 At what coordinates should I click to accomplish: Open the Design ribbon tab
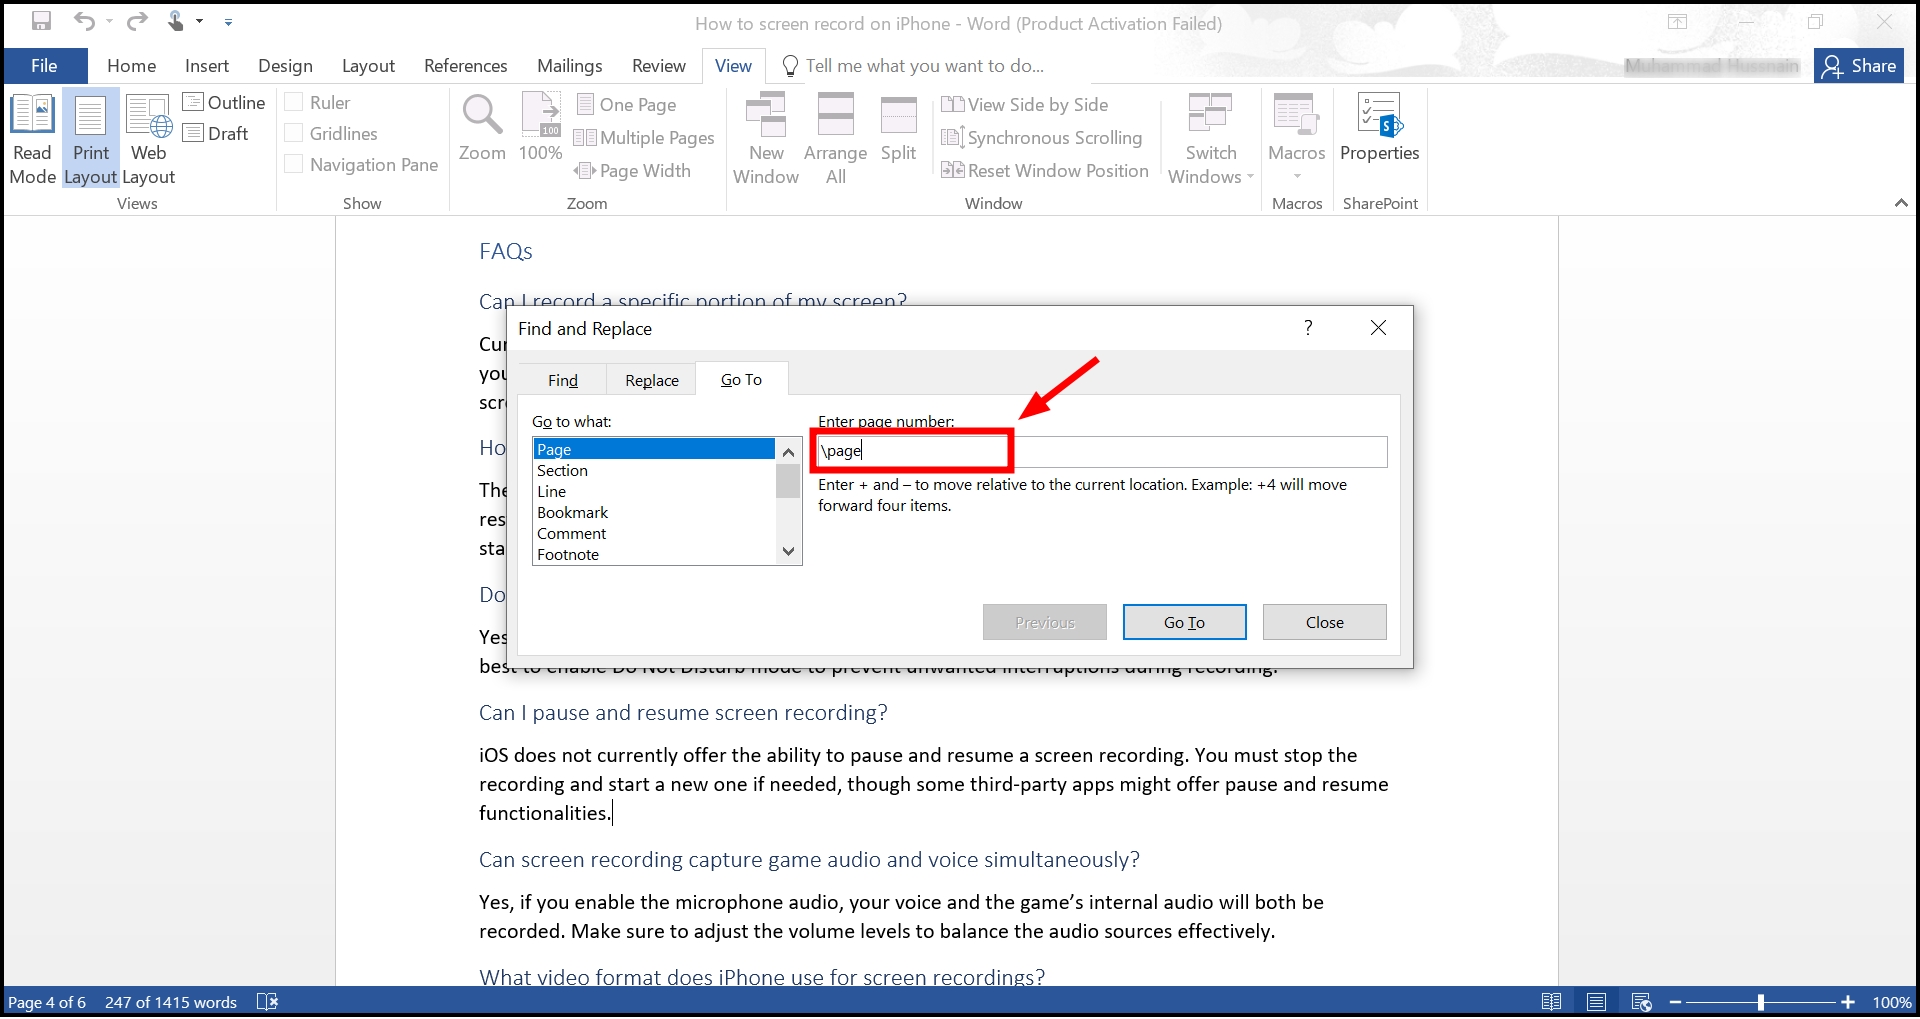tap(285, 65)
